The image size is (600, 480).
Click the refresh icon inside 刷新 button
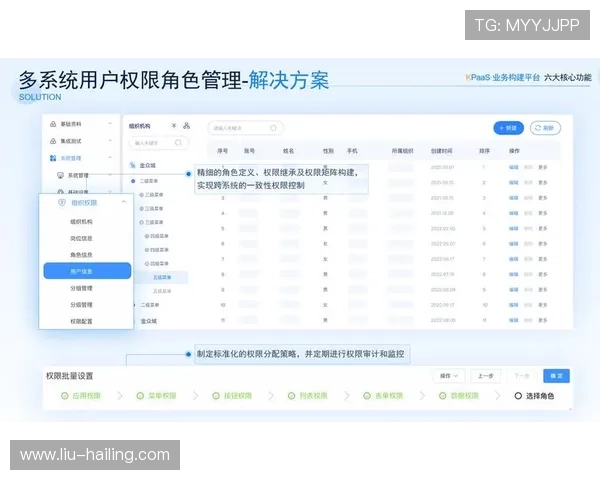(538, 128)
